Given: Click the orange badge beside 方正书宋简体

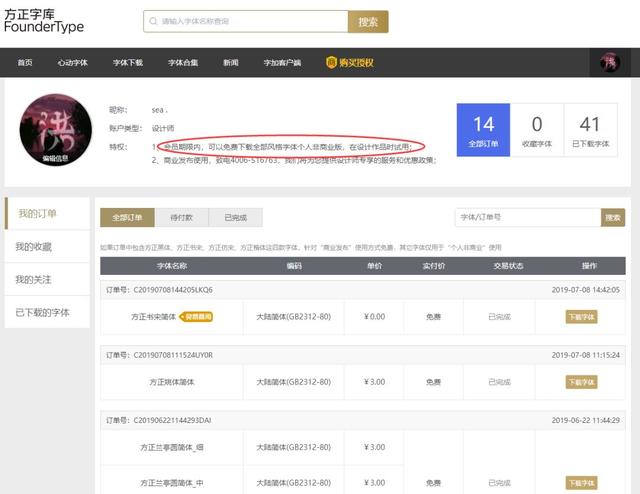Looking at the screenshot, I should coord(197,317).
